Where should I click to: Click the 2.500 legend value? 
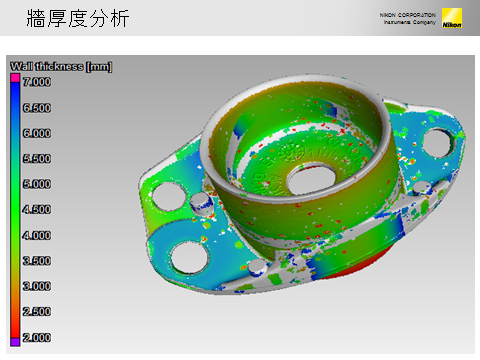pos(37,311)
